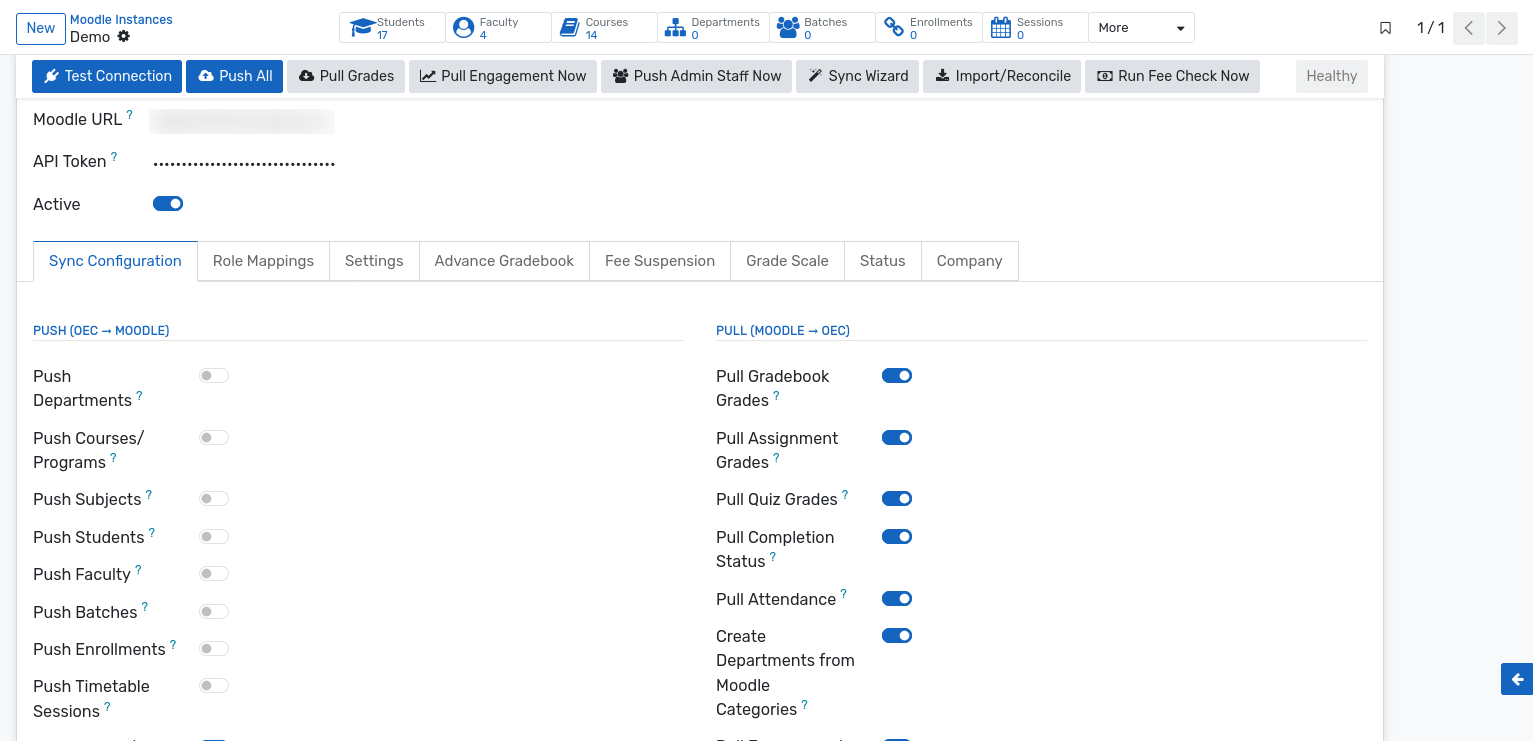The width and height of the screenshot is (1533, 741).
Task: Disable the Pull Gradebook Grades toggle
Action: [x=897, y=376]
